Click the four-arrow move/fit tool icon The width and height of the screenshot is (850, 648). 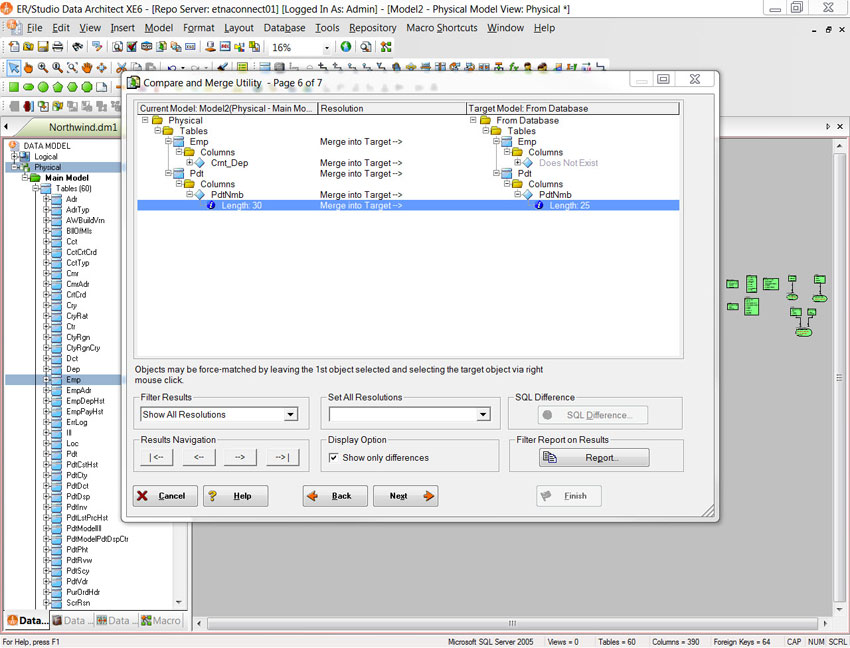[101, 68]
